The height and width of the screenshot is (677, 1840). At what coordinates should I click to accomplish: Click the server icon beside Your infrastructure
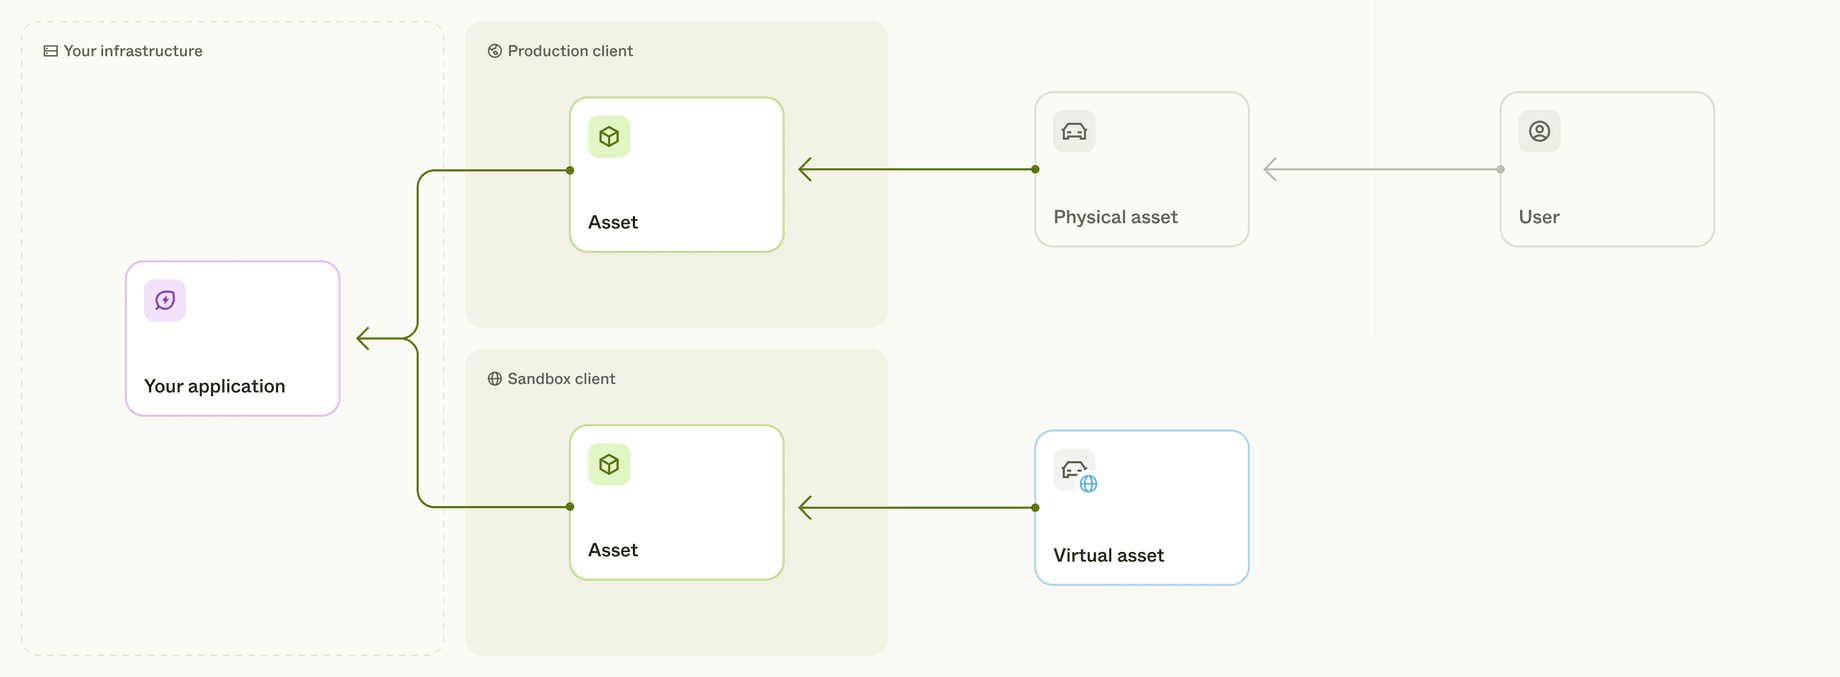pyautogui.click(x=50, y=51)
